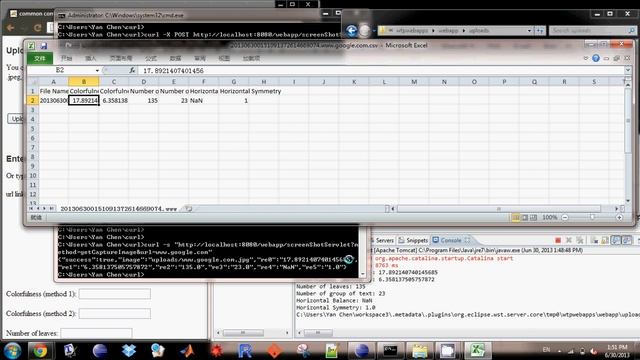
Task: Click the insert new worksheet icon beside the sheet tab
Action: click(x=188, y=209)
